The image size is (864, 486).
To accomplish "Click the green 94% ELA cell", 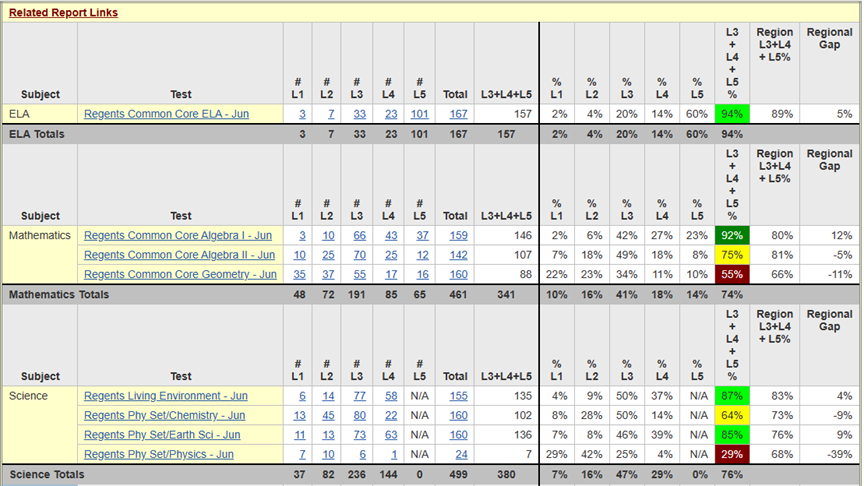I will point(732,114).
